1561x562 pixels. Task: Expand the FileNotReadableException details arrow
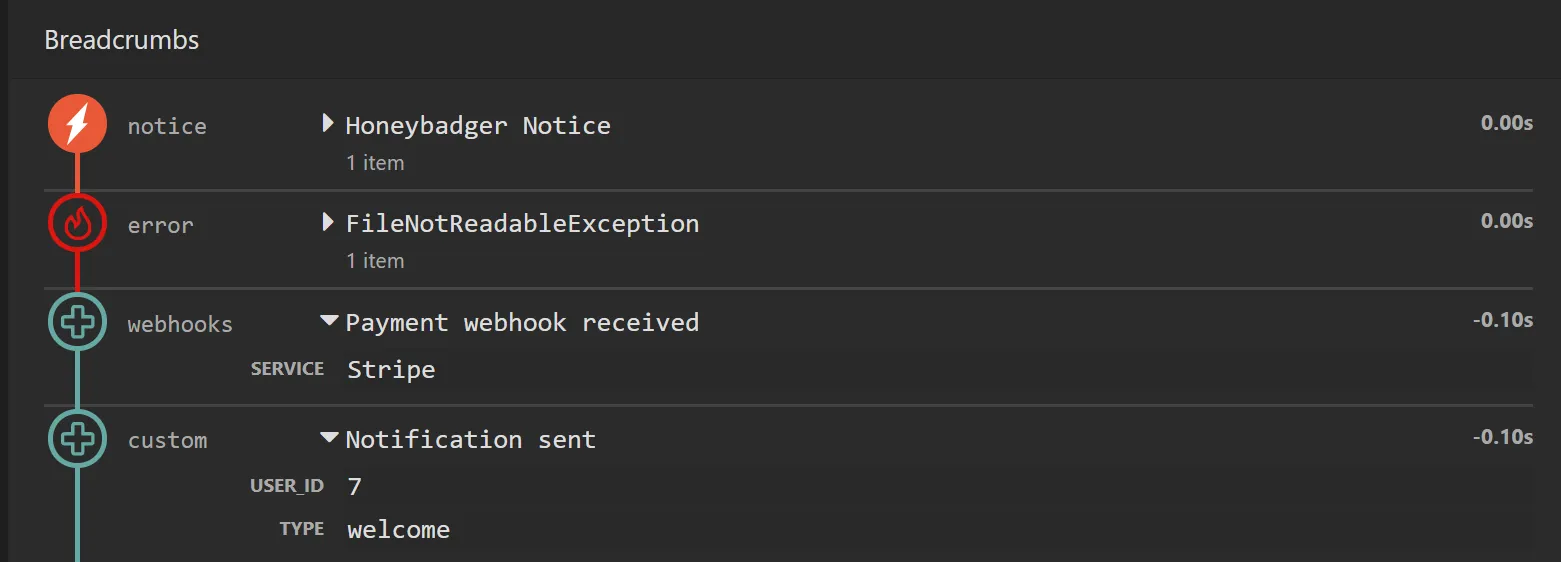click(x=327, y=222)
